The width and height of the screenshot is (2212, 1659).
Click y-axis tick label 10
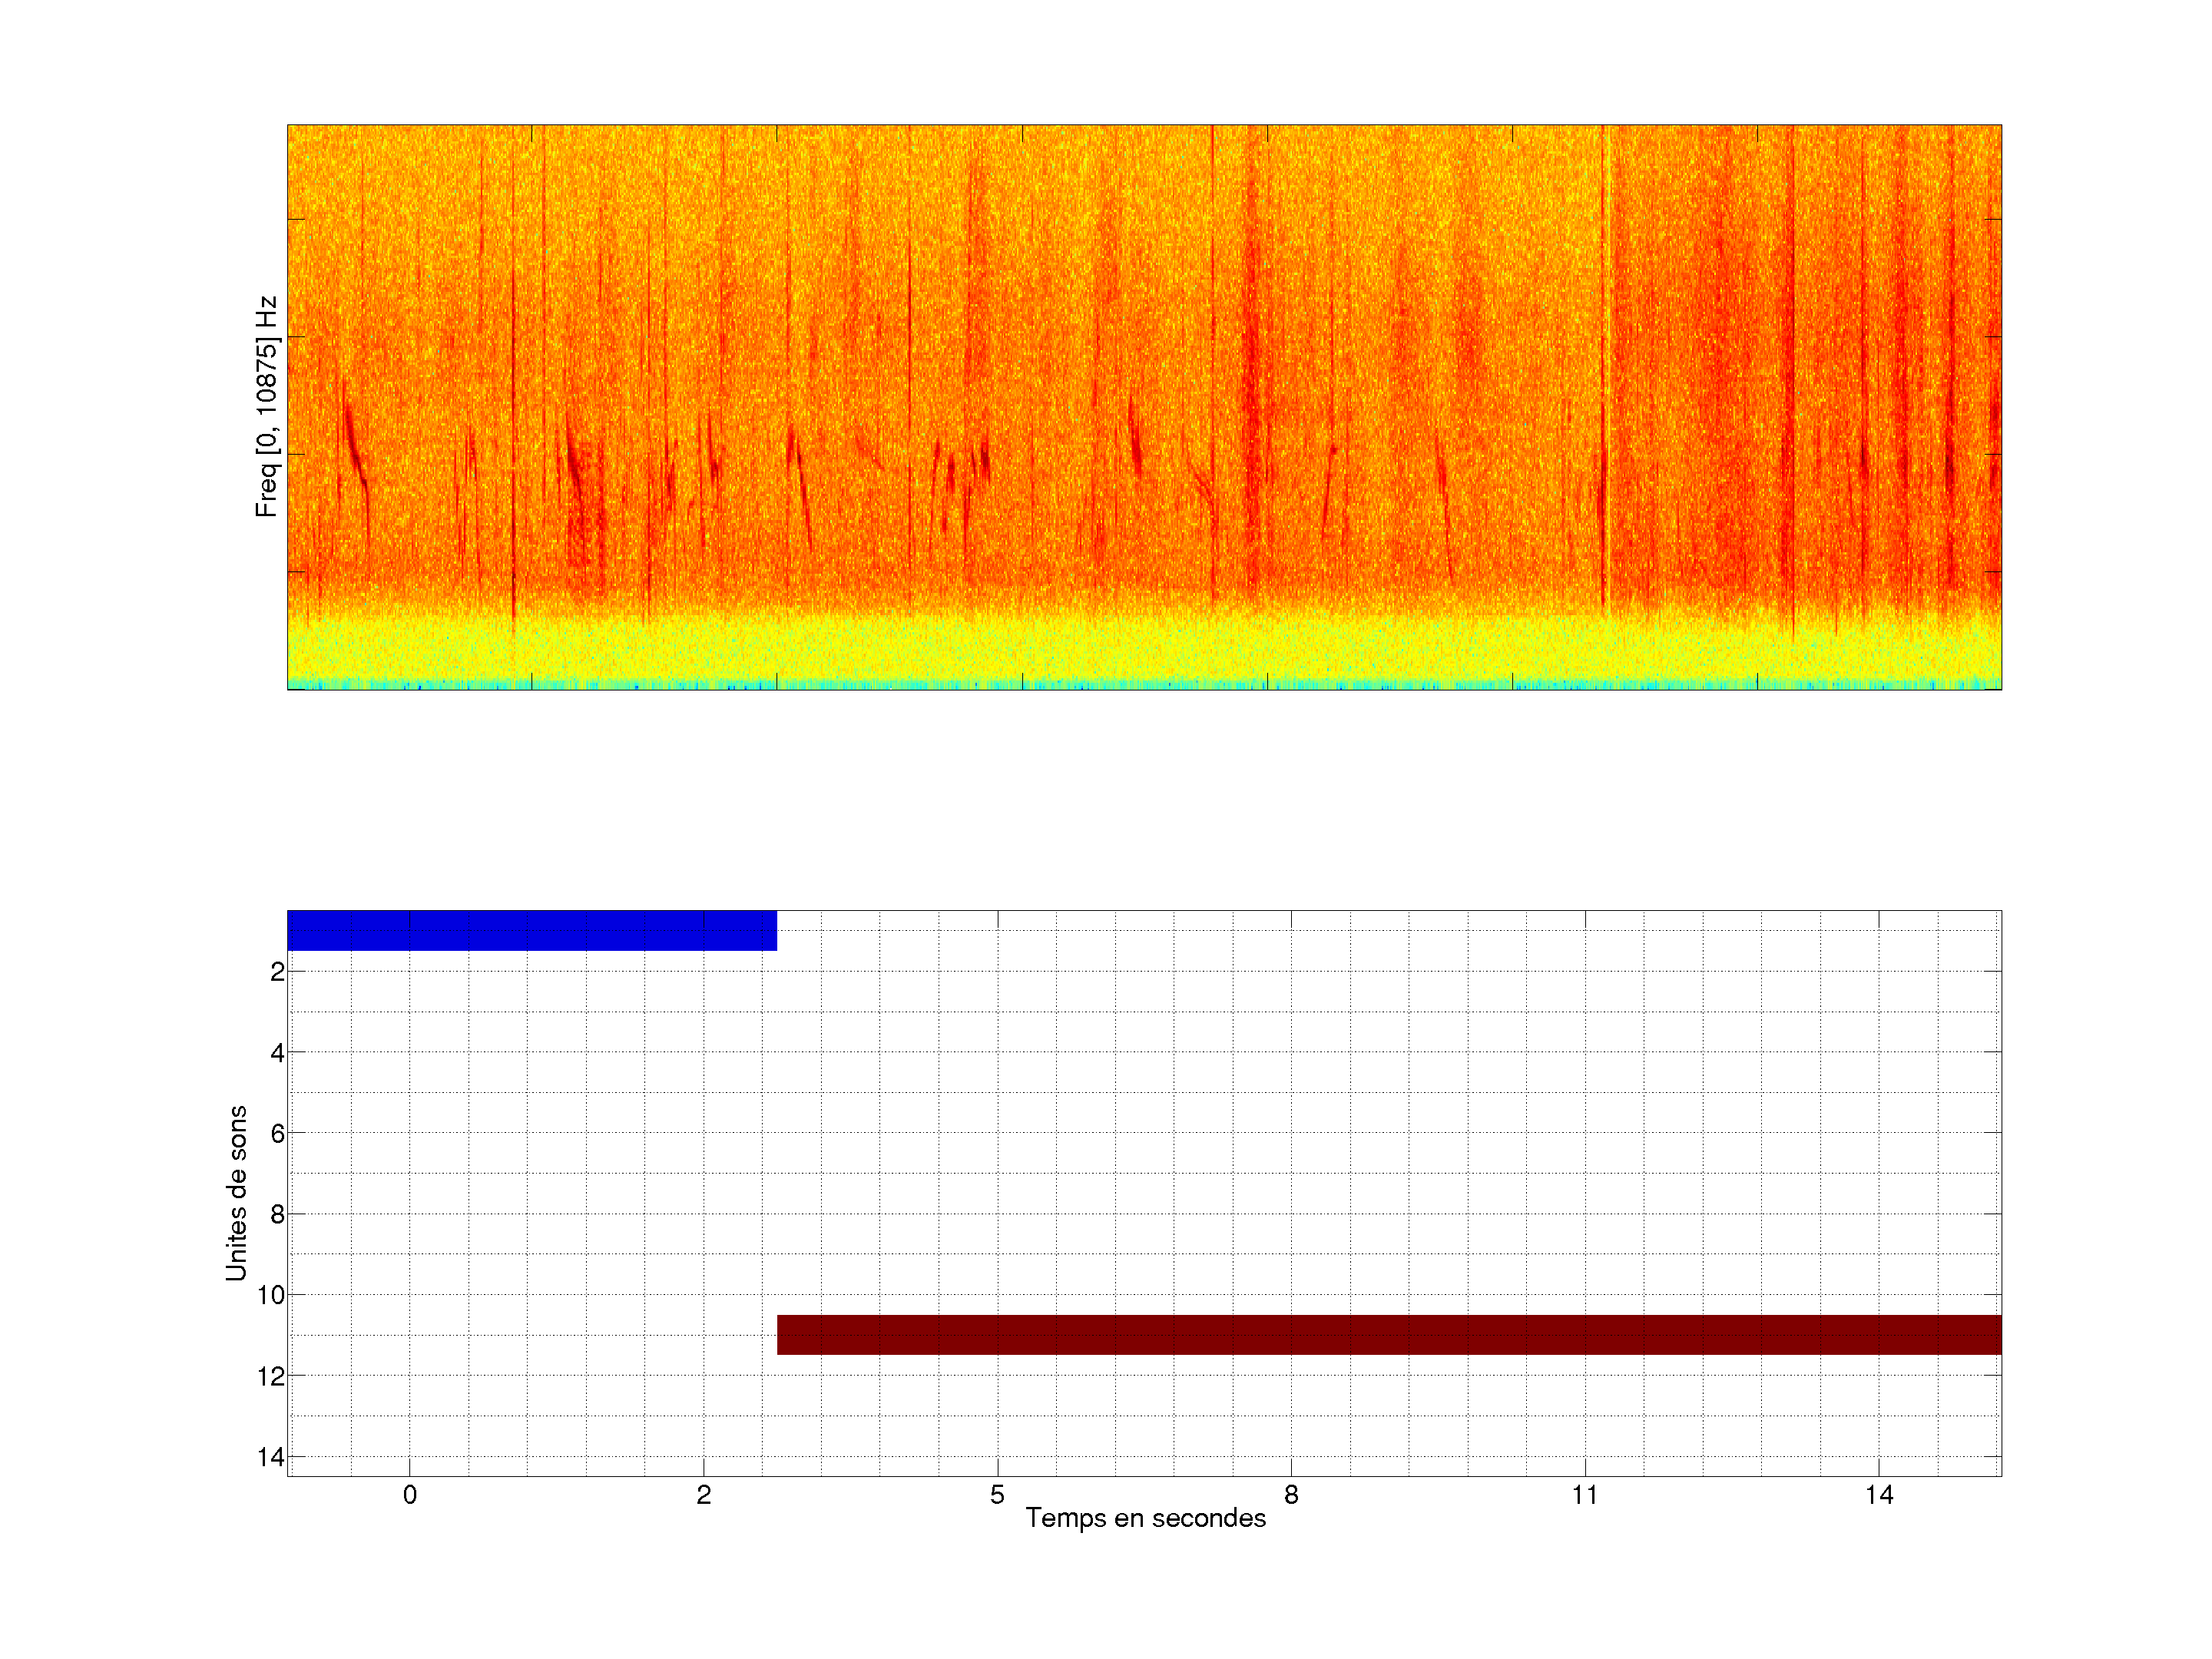[x=271, y=1296]
